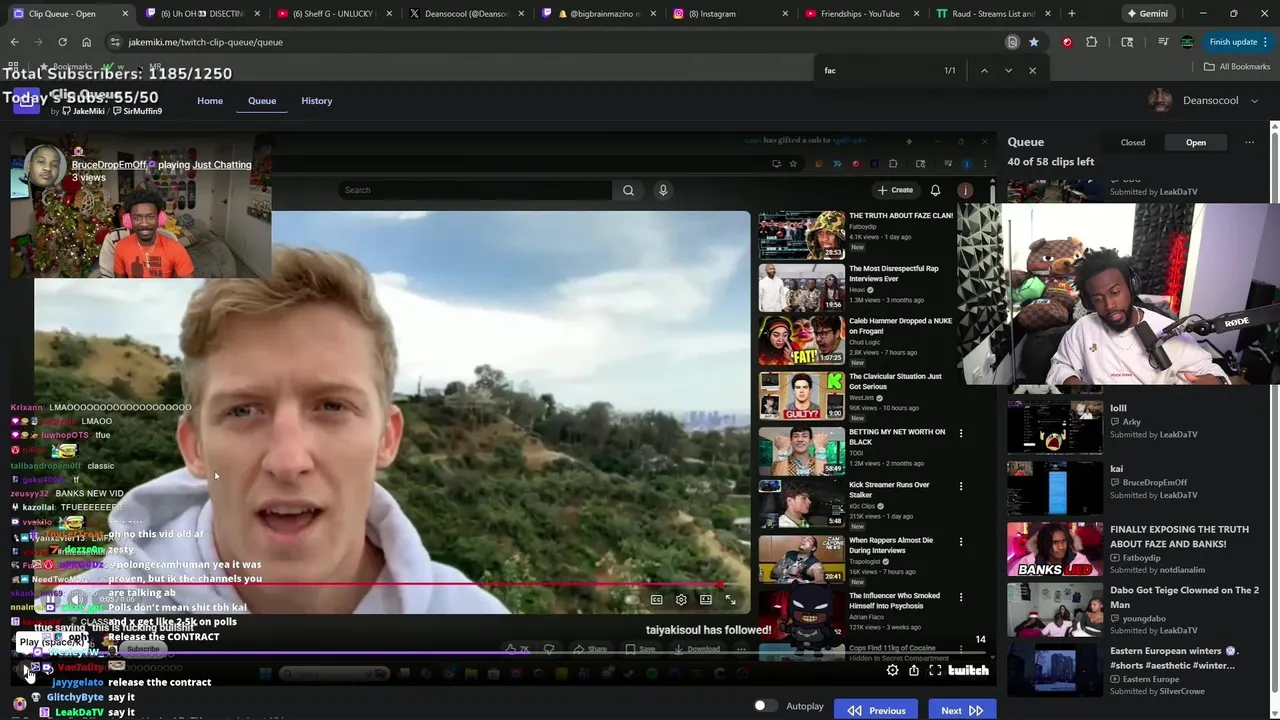Viewport: 1280px width, 720px height.
Task: Go to Previous clip
Action: coord(876,710)
